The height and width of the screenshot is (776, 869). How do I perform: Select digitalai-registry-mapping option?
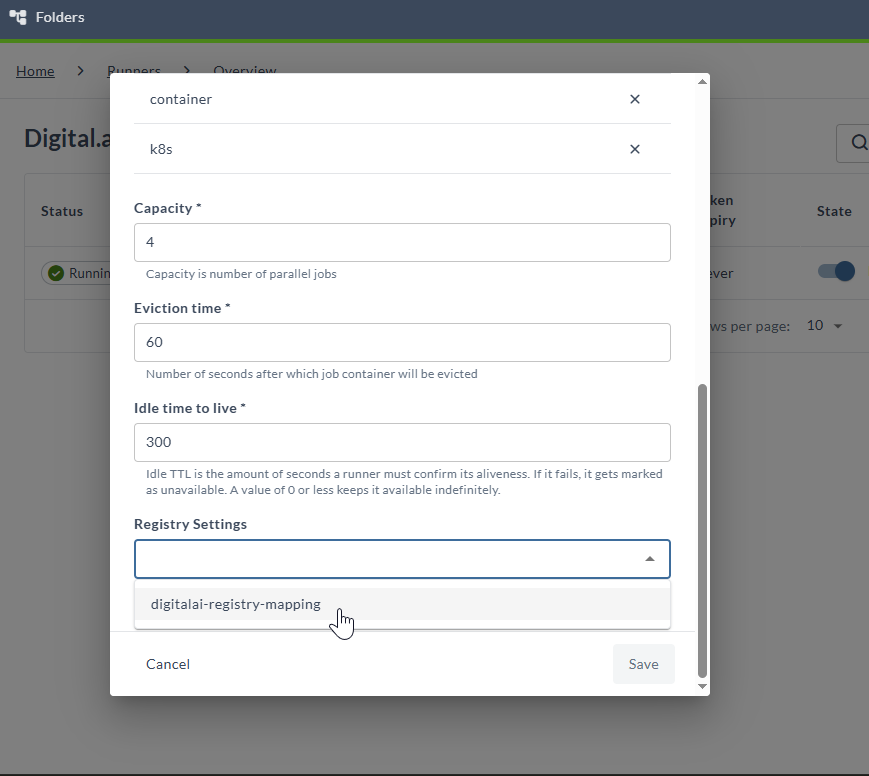pos(402,604)
